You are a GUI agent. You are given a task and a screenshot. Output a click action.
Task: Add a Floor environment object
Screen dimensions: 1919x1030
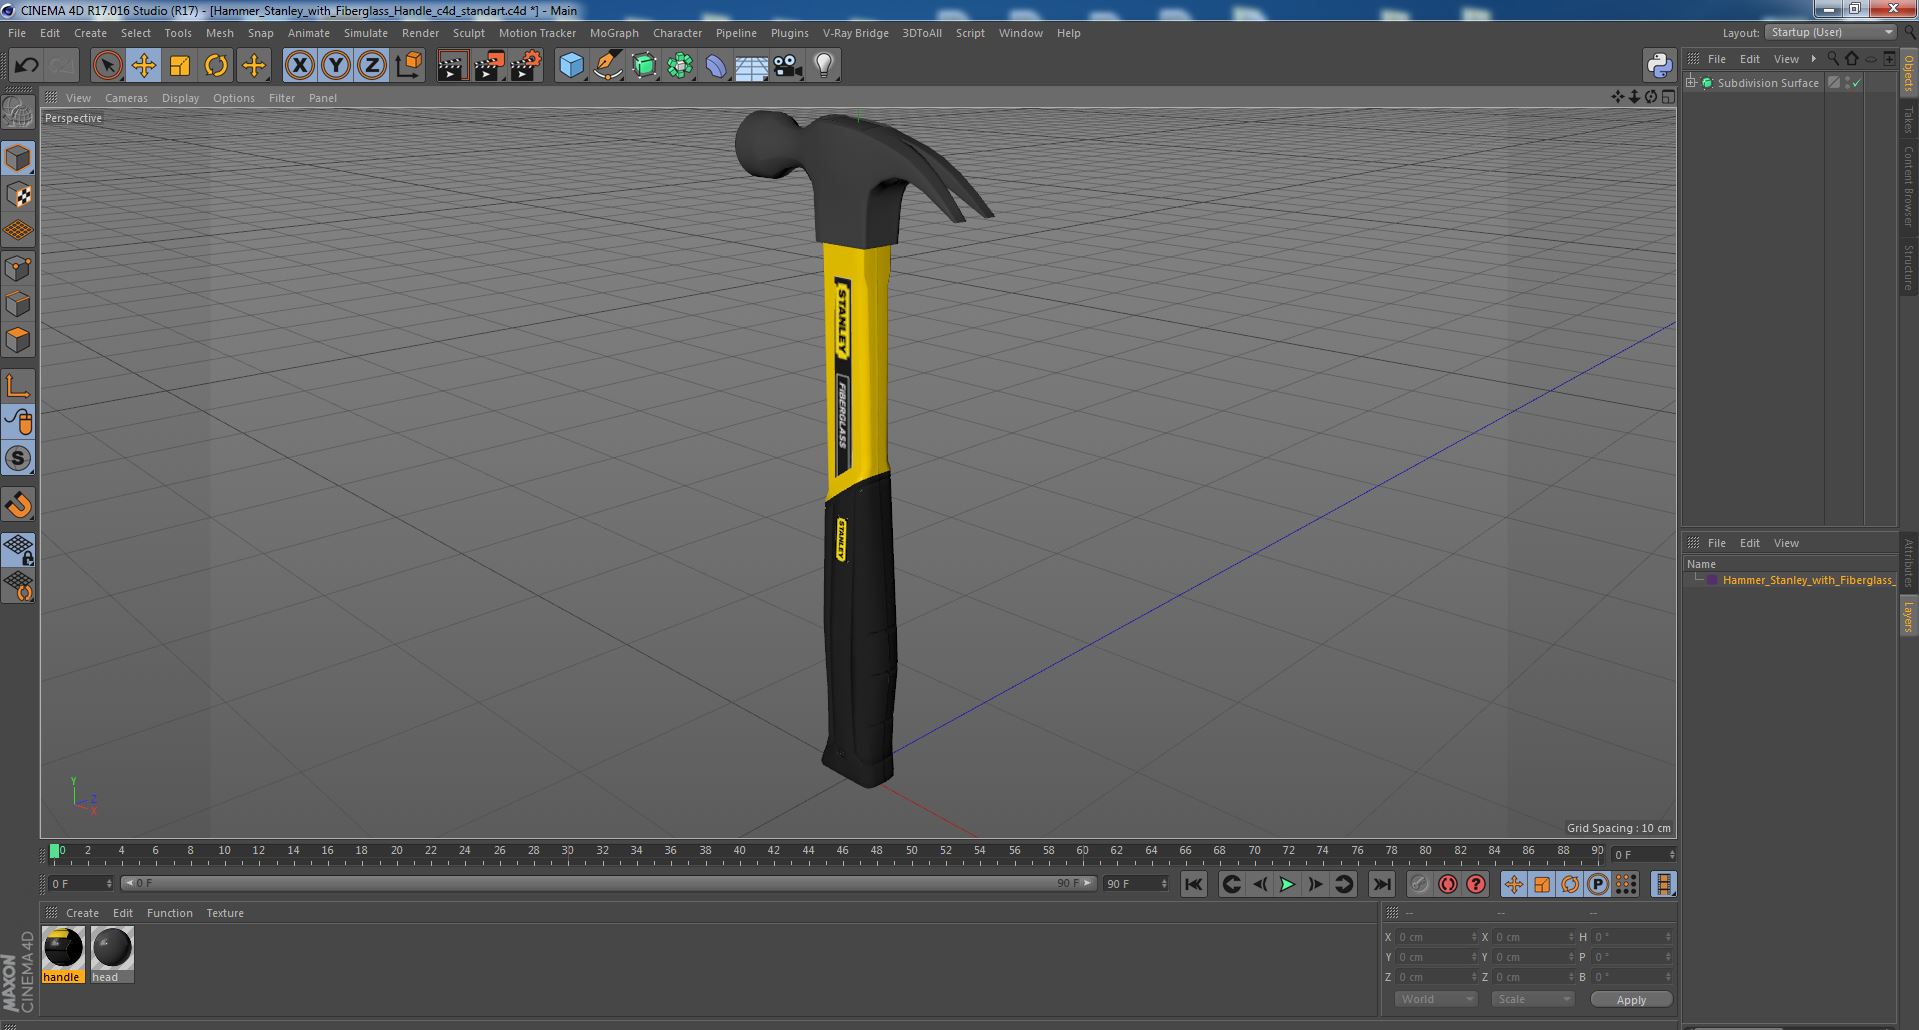tap(751, 66)
